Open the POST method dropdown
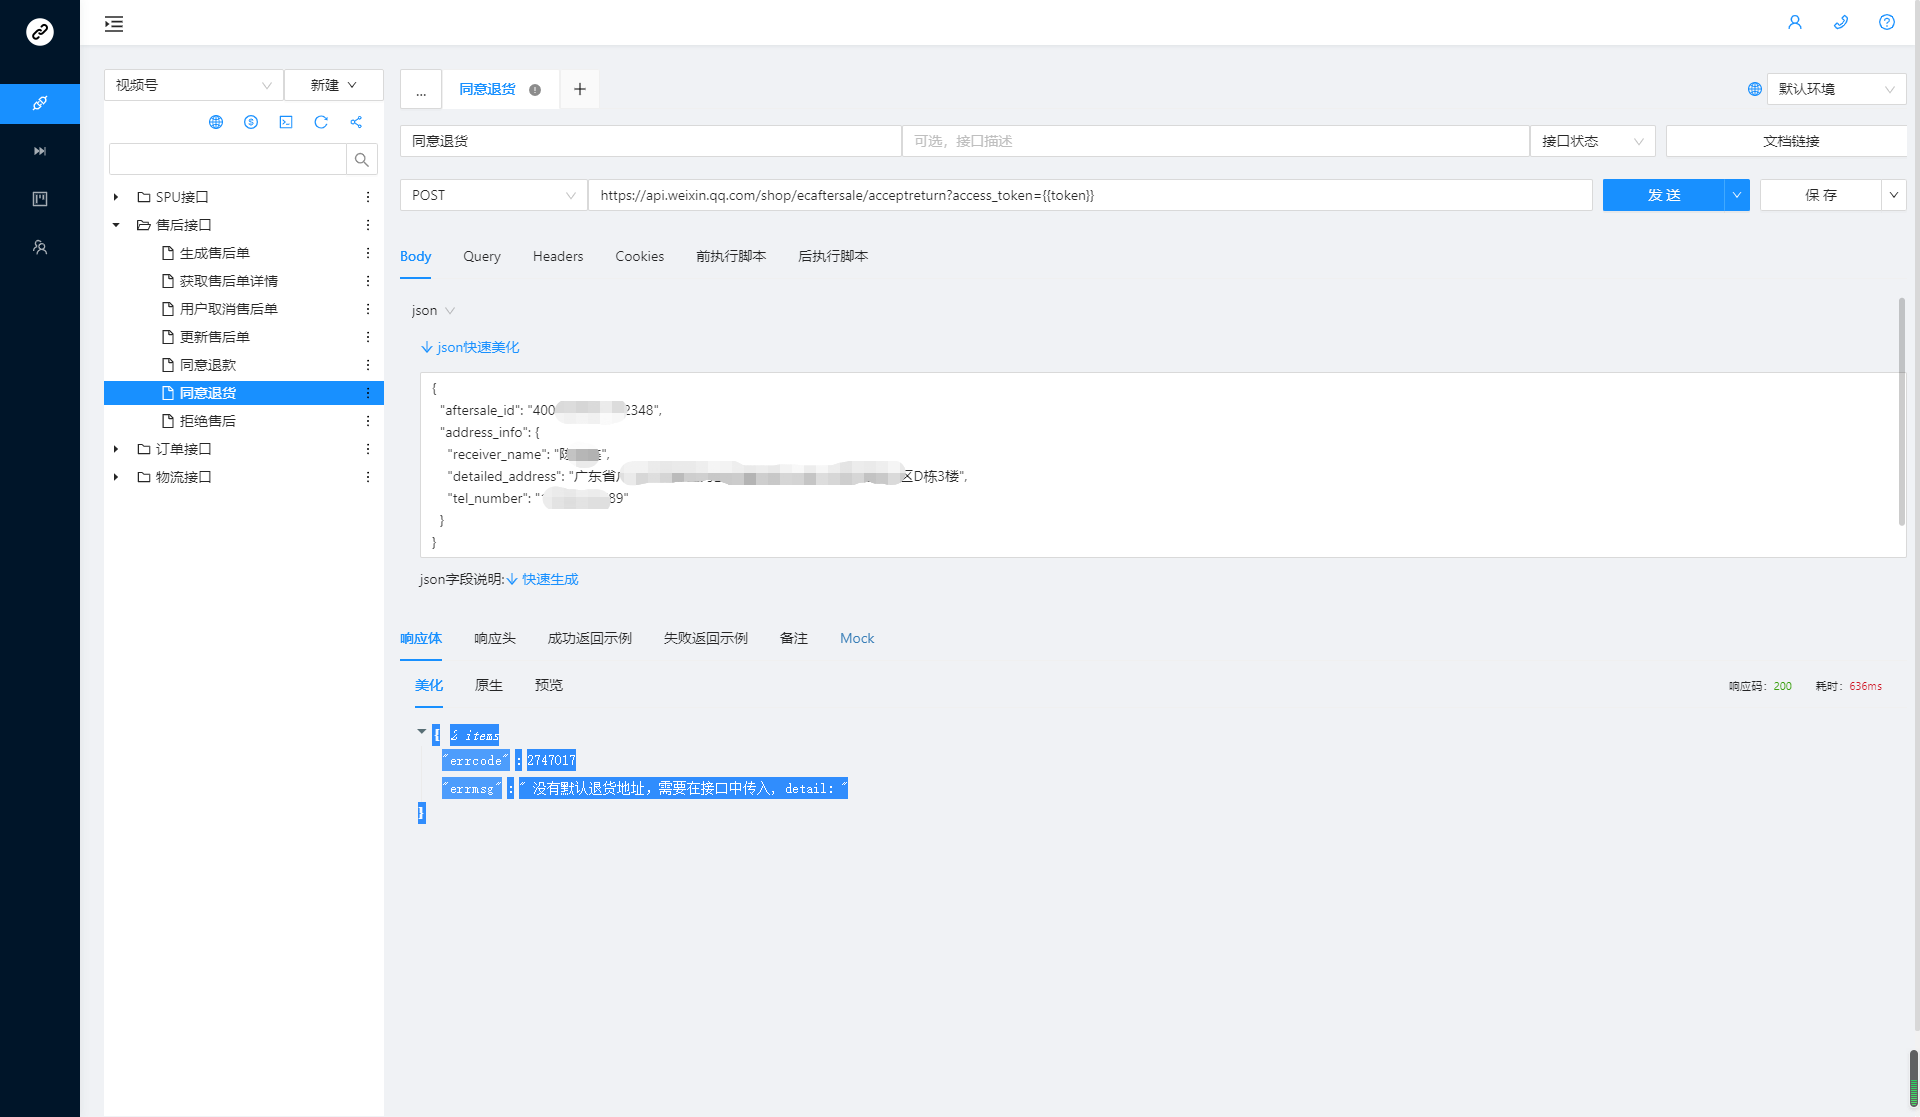Screen dimensions: 1920x1117 point(493,195)
